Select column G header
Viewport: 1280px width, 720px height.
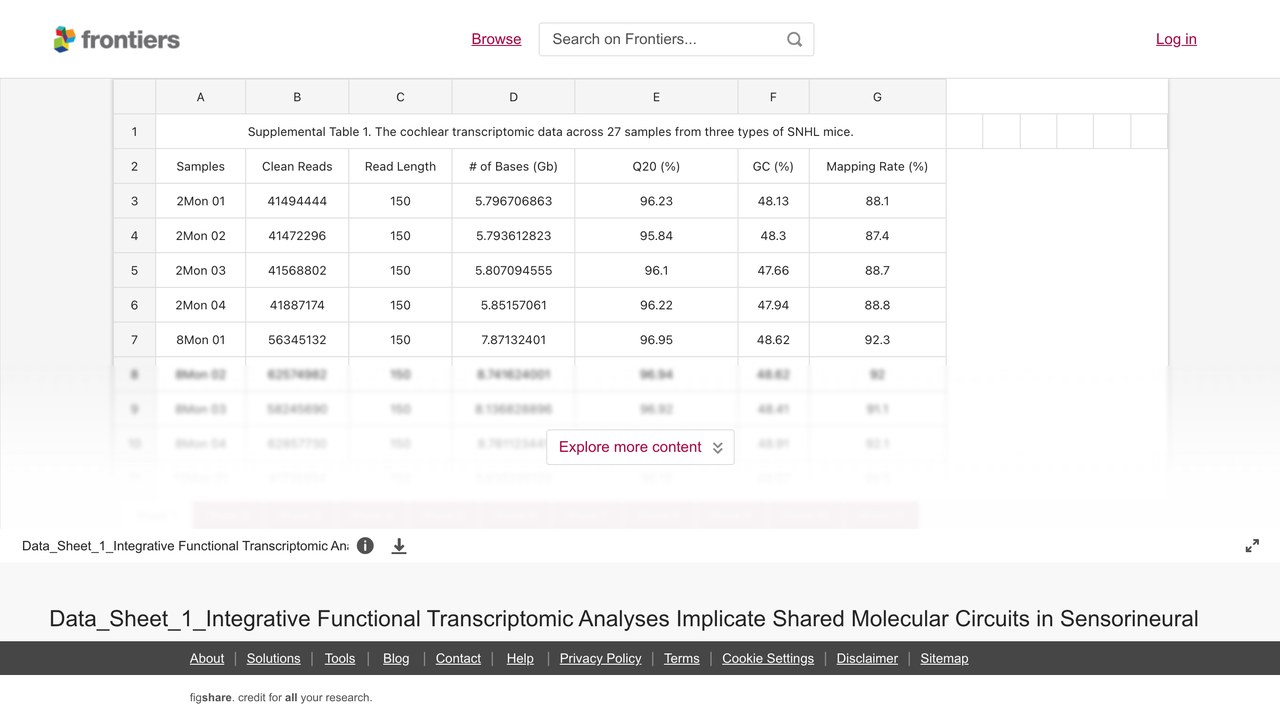[877, 97]
